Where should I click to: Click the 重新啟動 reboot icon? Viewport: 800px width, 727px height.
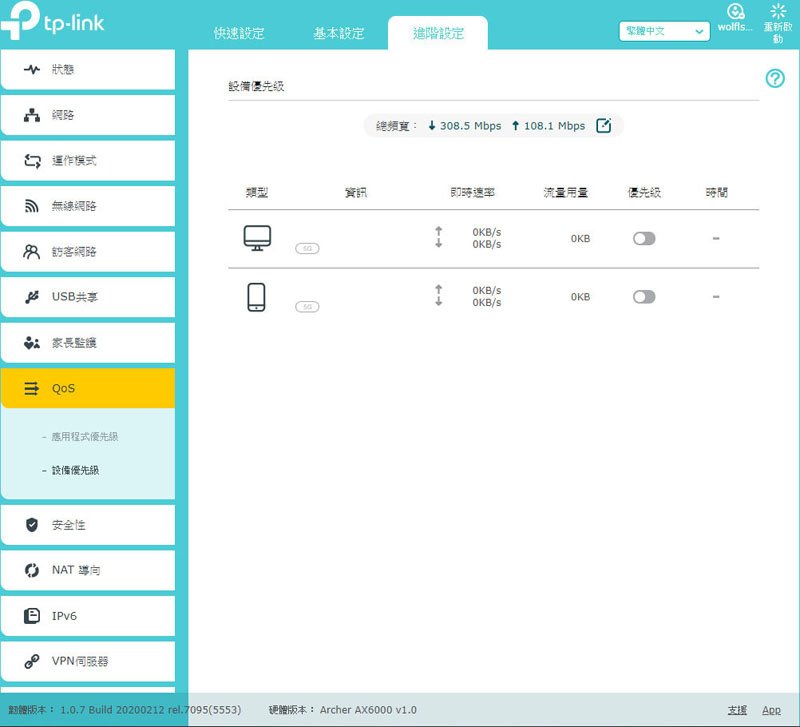click(x=778, y=11)
